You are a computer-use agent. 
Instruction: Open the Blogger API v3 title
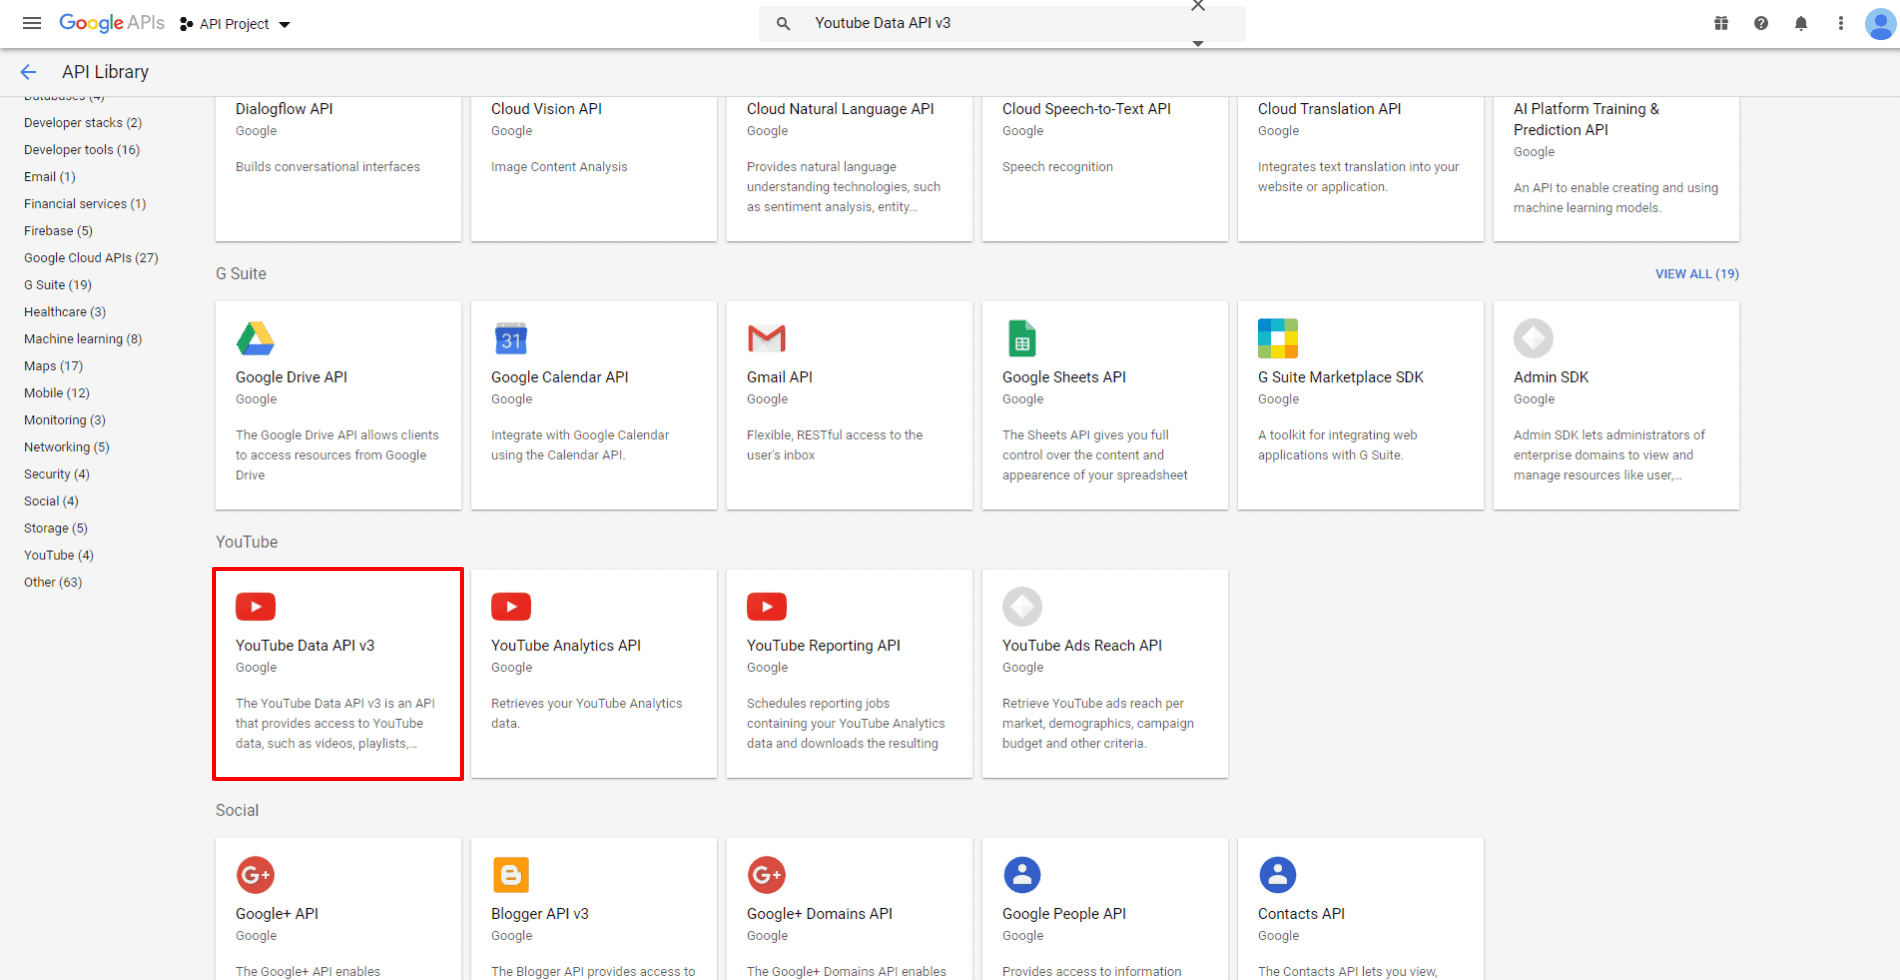click(540, 914)
